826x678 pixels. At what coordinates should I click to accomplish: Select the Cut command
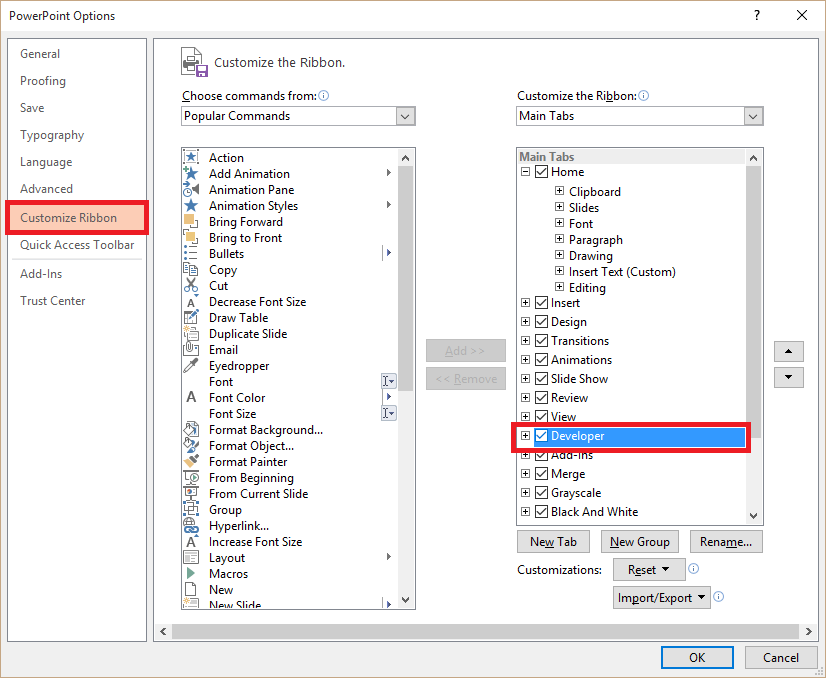[222, 285]
